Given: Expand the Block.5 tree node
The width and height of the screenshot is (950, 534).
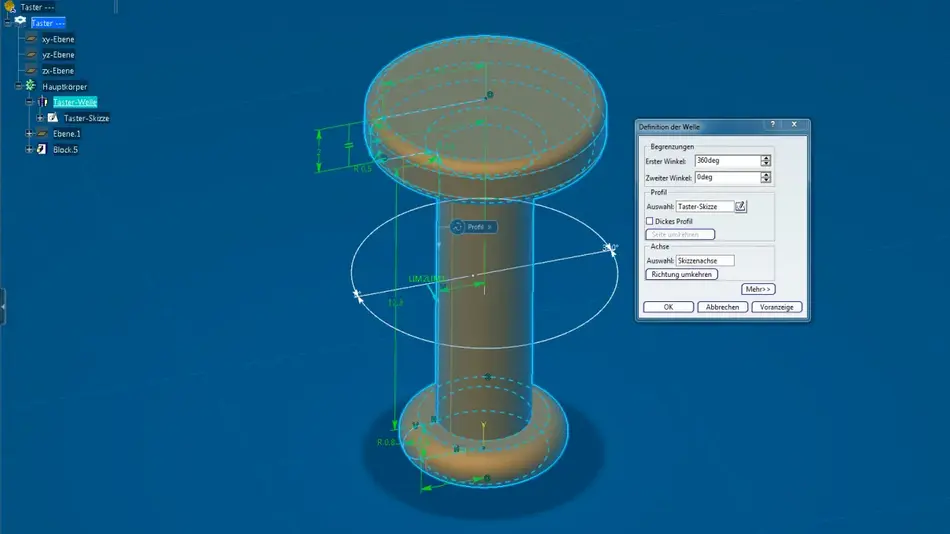Looking at the screenshot, I should point(28,150).
